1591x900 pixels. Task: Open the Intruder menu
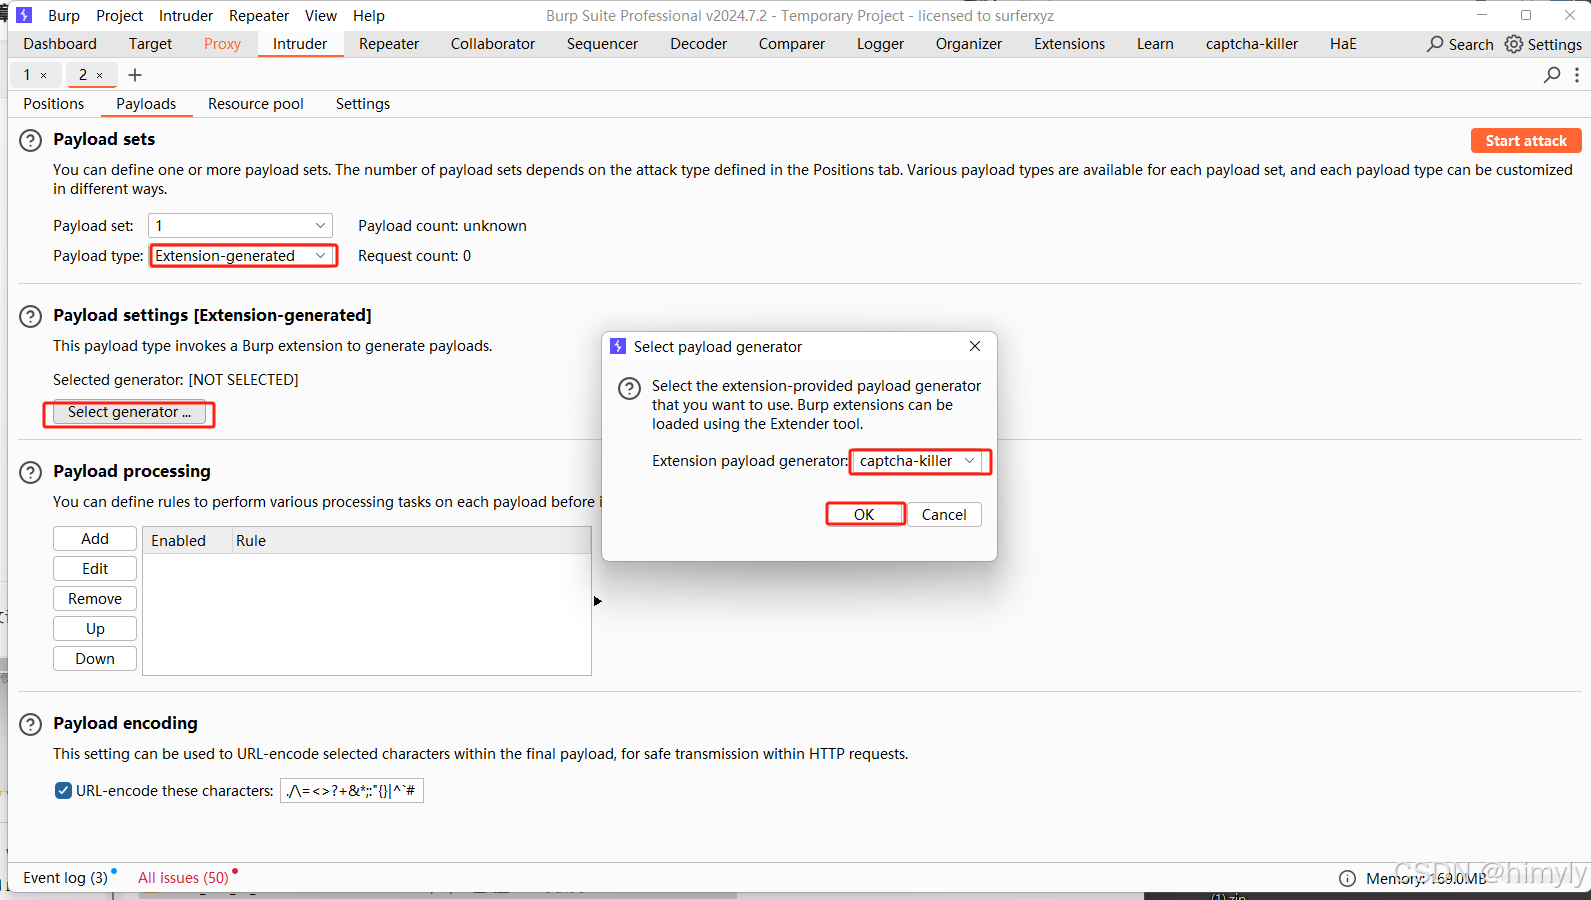pos(186,16)
